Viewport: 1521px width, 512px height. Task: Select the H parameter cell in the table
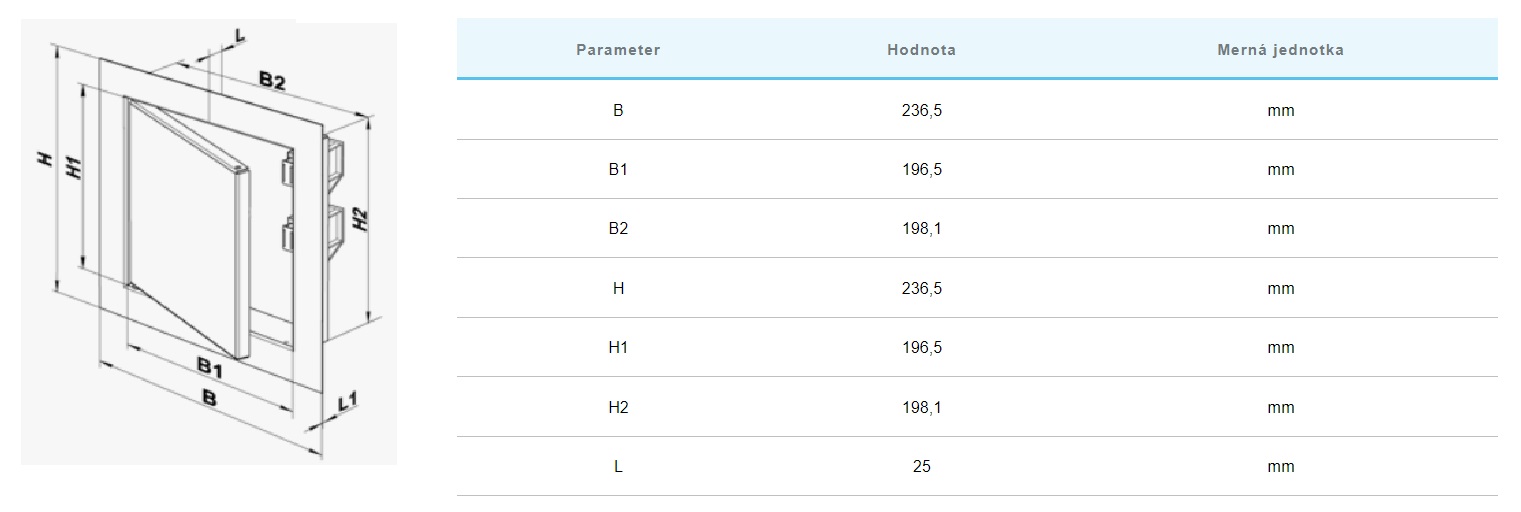618,288
